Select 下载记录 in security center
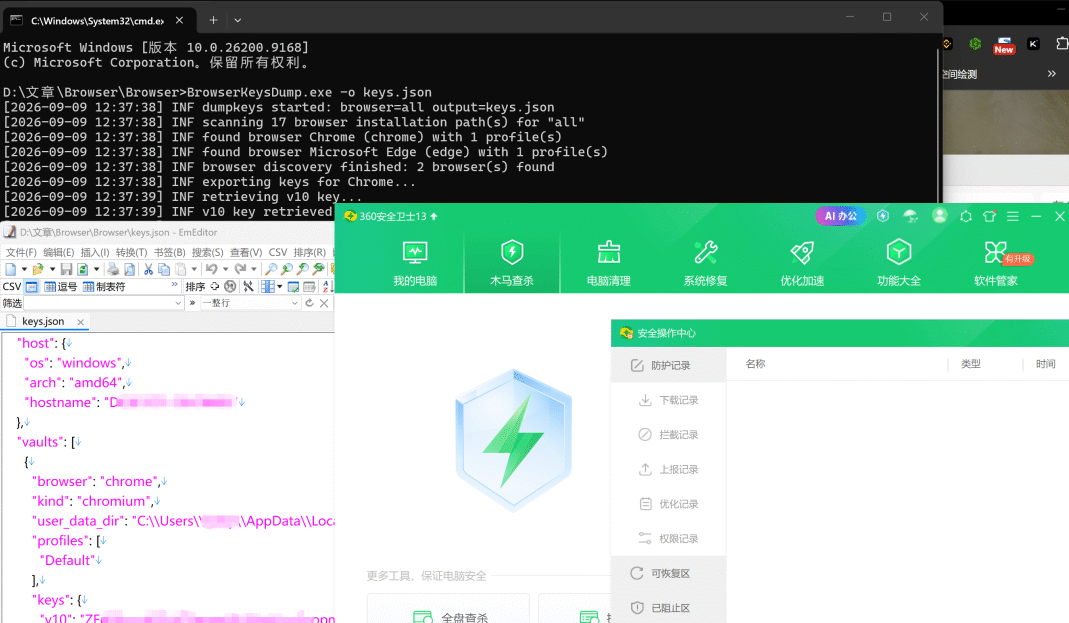The height and width of the screenshot is (623, 1069). [x=668, y=400]
